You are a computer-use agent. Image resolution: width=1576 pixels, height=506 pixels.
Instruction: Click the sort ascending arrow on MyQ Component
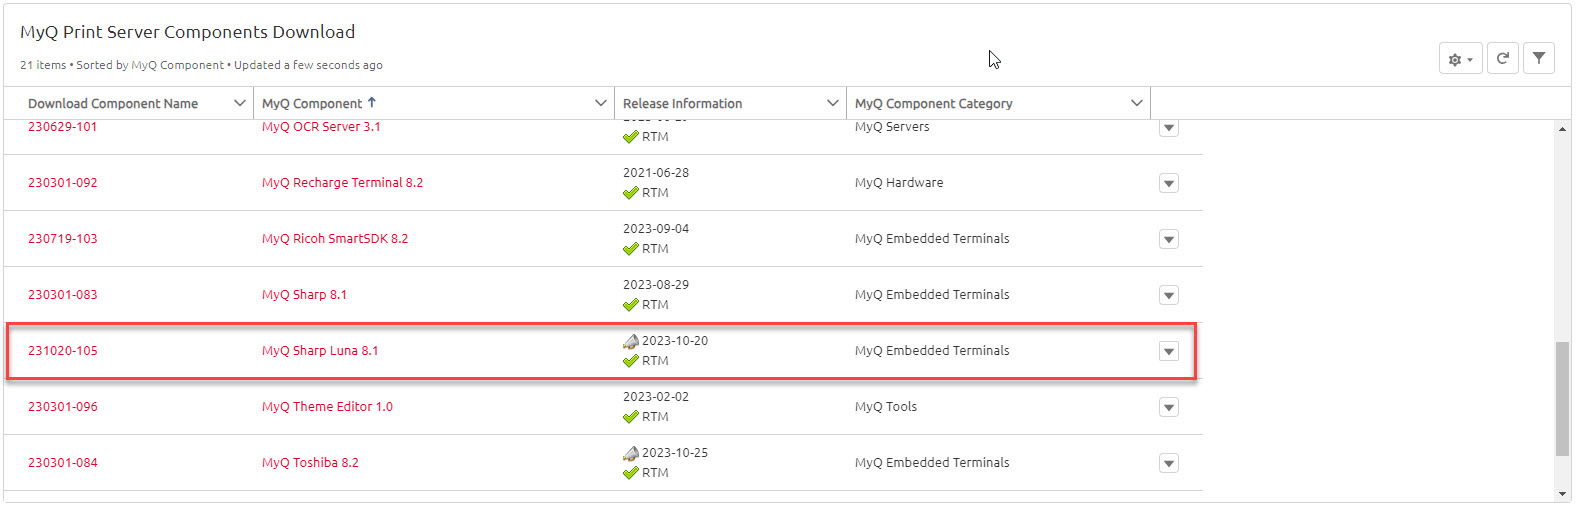click(x=372, y=102)
